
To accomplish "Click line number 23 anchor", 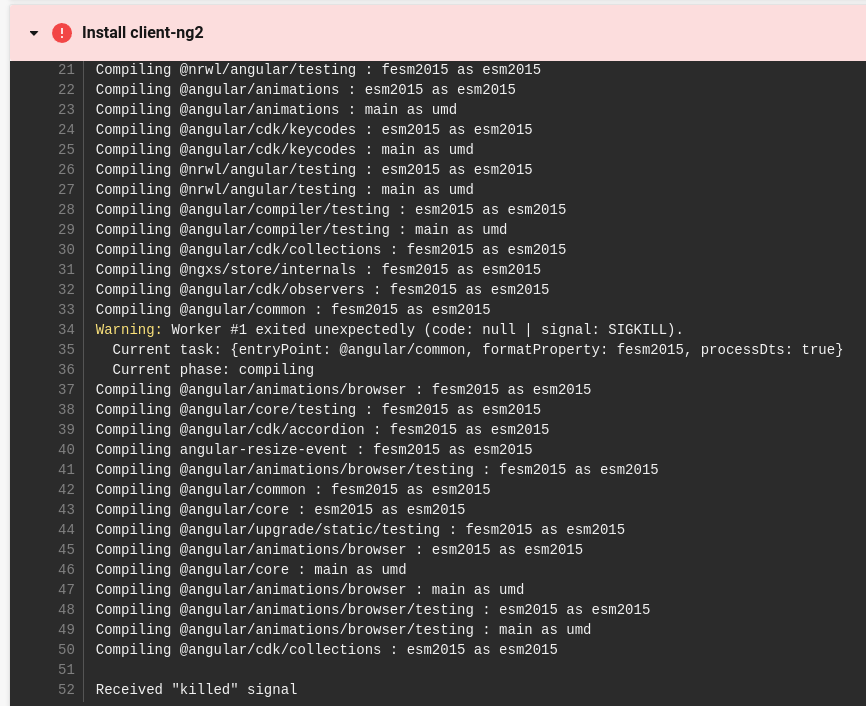I will [66, 110].
